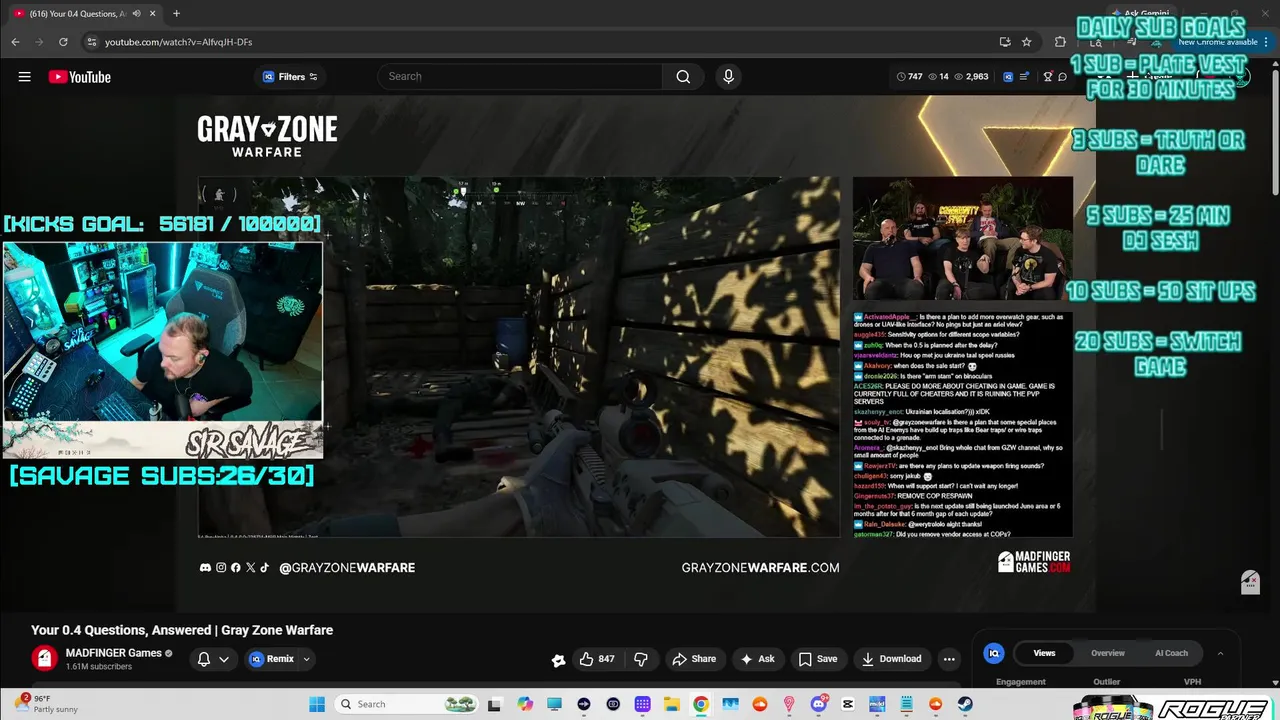This screenshot has width=1280, height=720.
Task: Click the Remix button
Action: coord(272,659)
